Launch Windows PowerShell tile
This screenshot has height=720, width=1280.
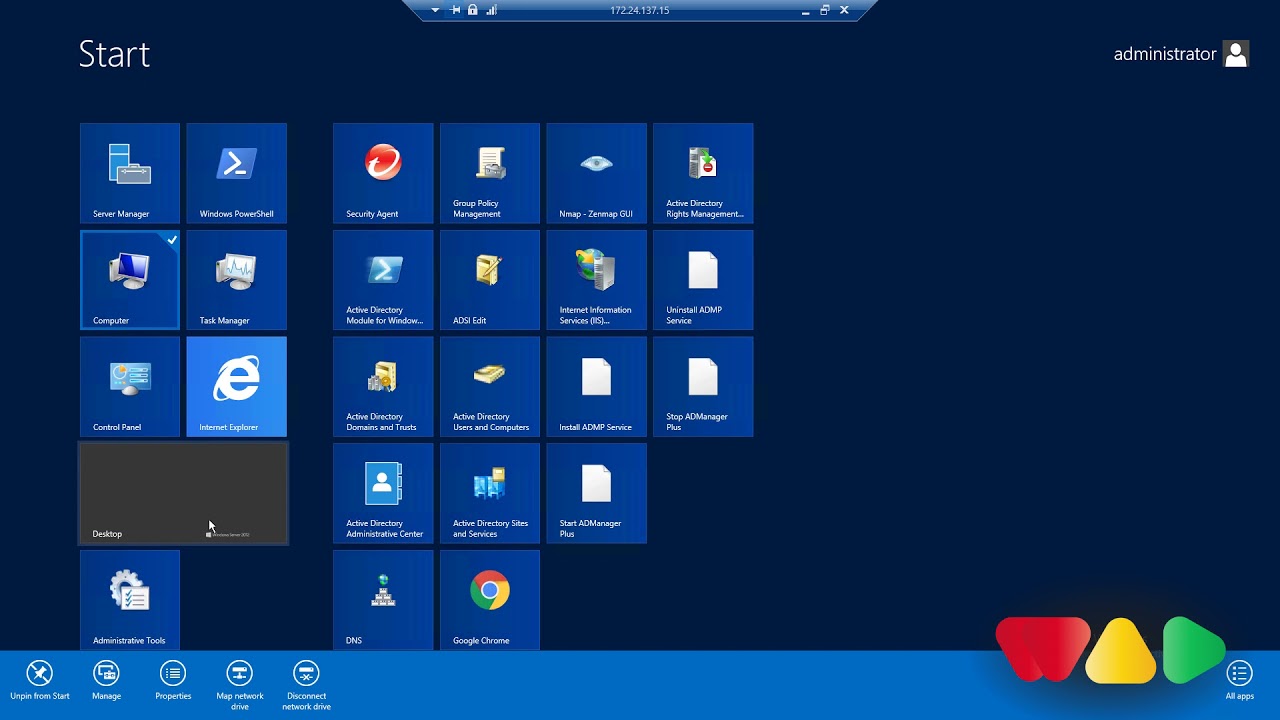tap(237, 173)
